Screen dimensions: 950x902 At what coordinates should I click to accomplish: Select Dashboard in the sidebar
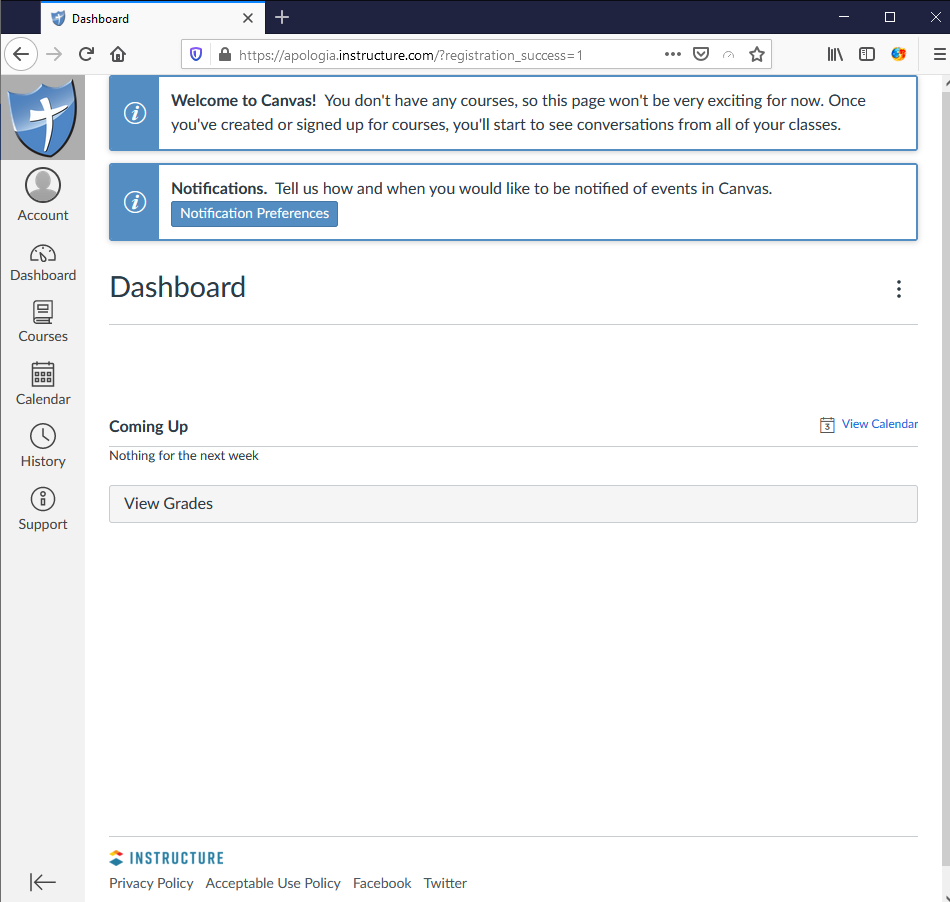pos(43,262)
